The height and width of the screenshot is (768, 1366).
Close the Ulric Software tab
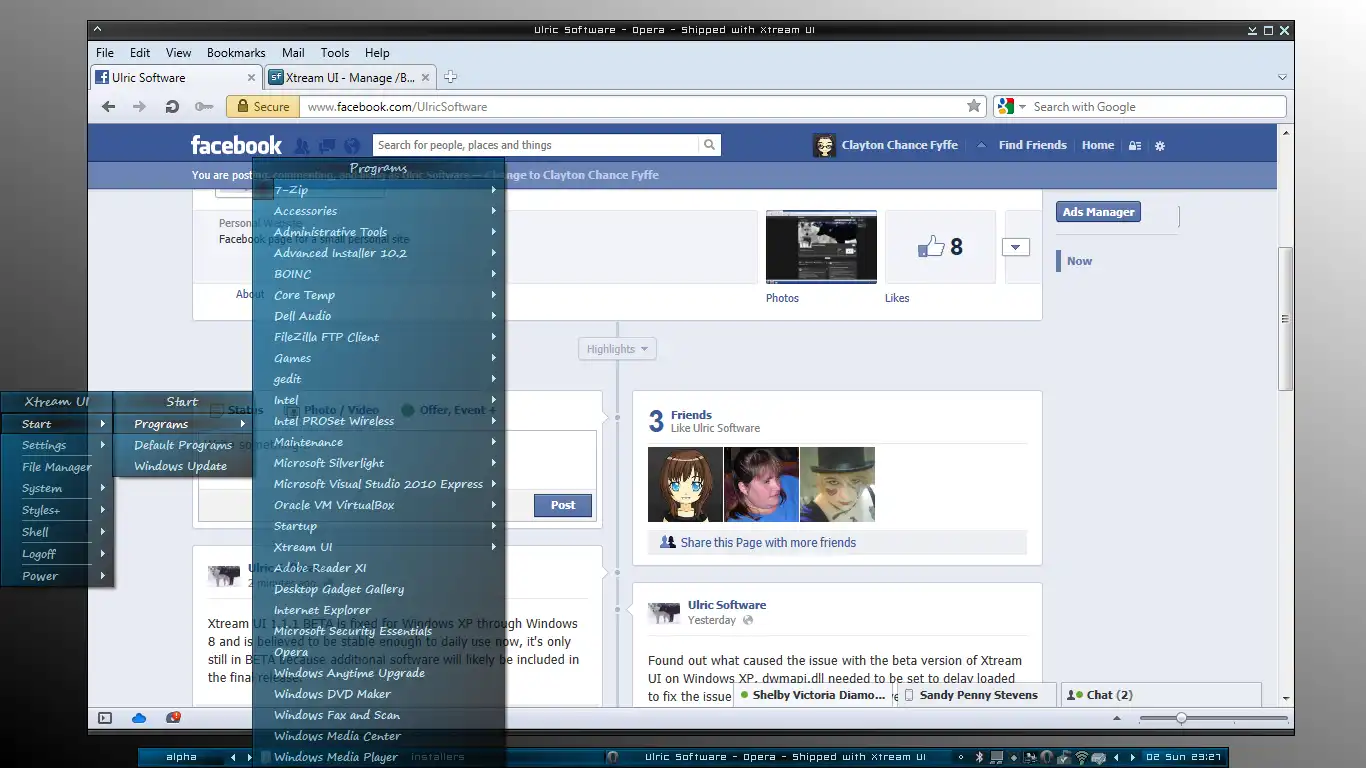pos(252,77)
